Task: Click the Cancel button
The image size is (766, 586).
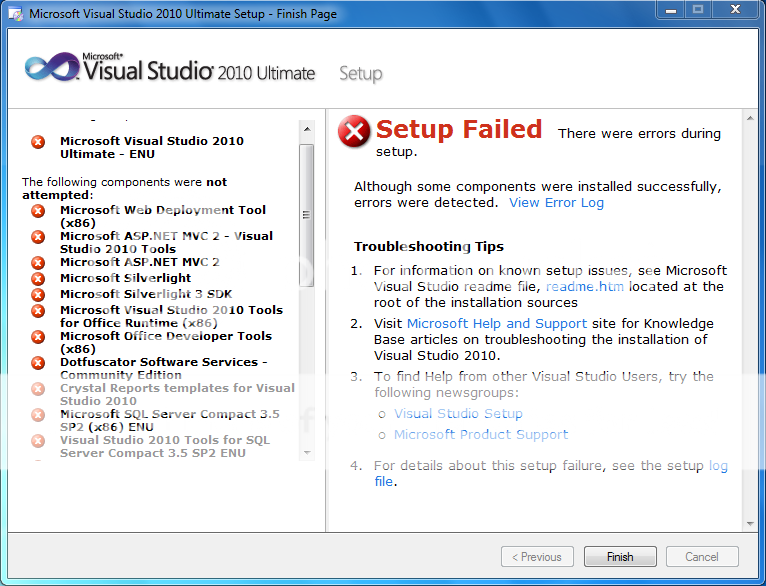Action: (702, 557)
